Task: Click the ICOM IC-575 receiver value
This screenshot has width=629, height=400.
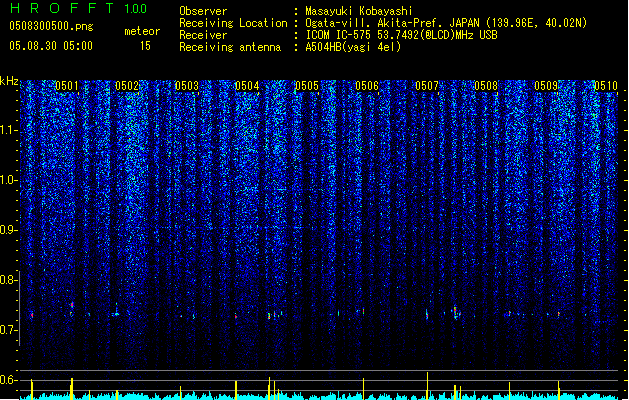Action: pyautogui.click(x=401, y=35)
